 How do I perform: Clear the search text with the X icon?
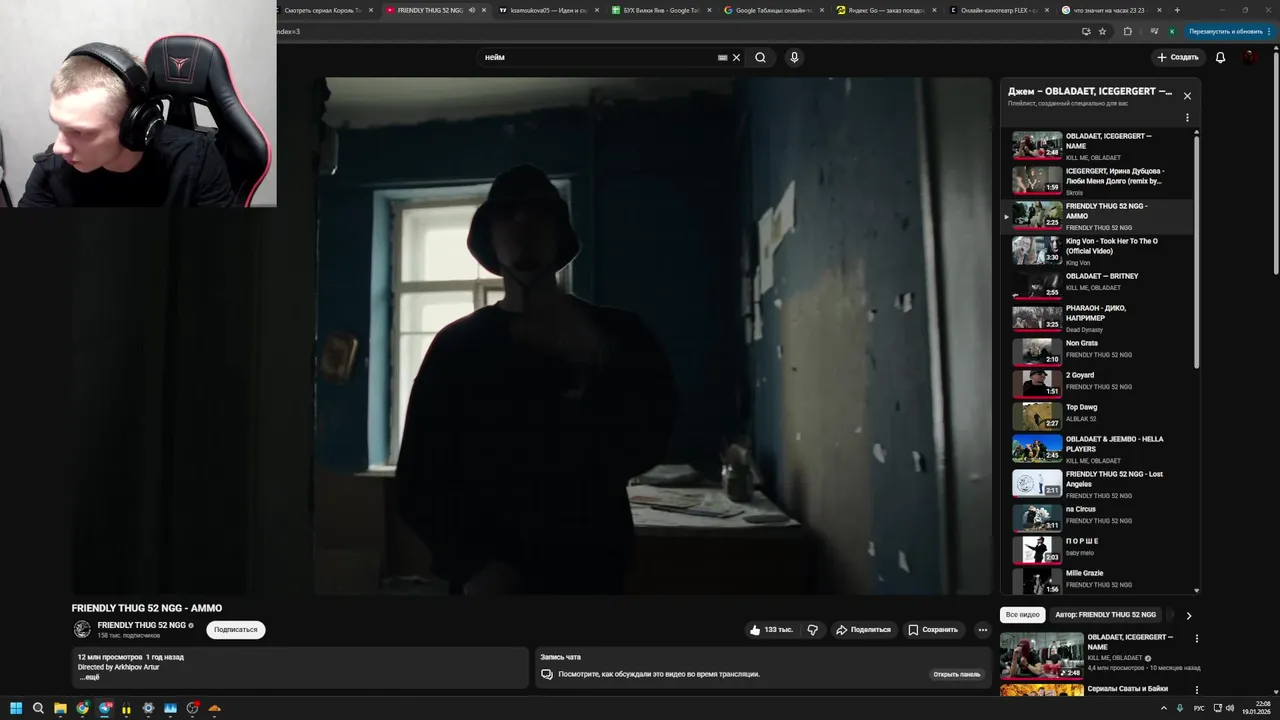click(x=737, y=57)
